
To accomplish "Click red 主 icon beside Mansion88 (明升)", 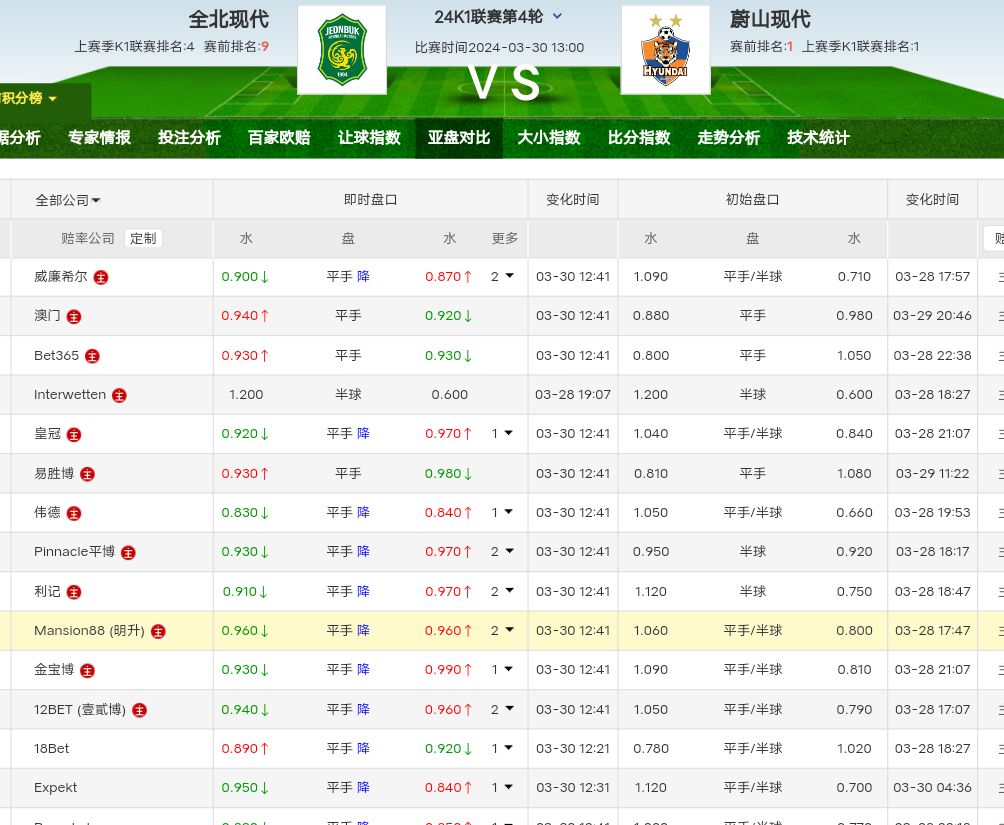I will pos(158,631).
